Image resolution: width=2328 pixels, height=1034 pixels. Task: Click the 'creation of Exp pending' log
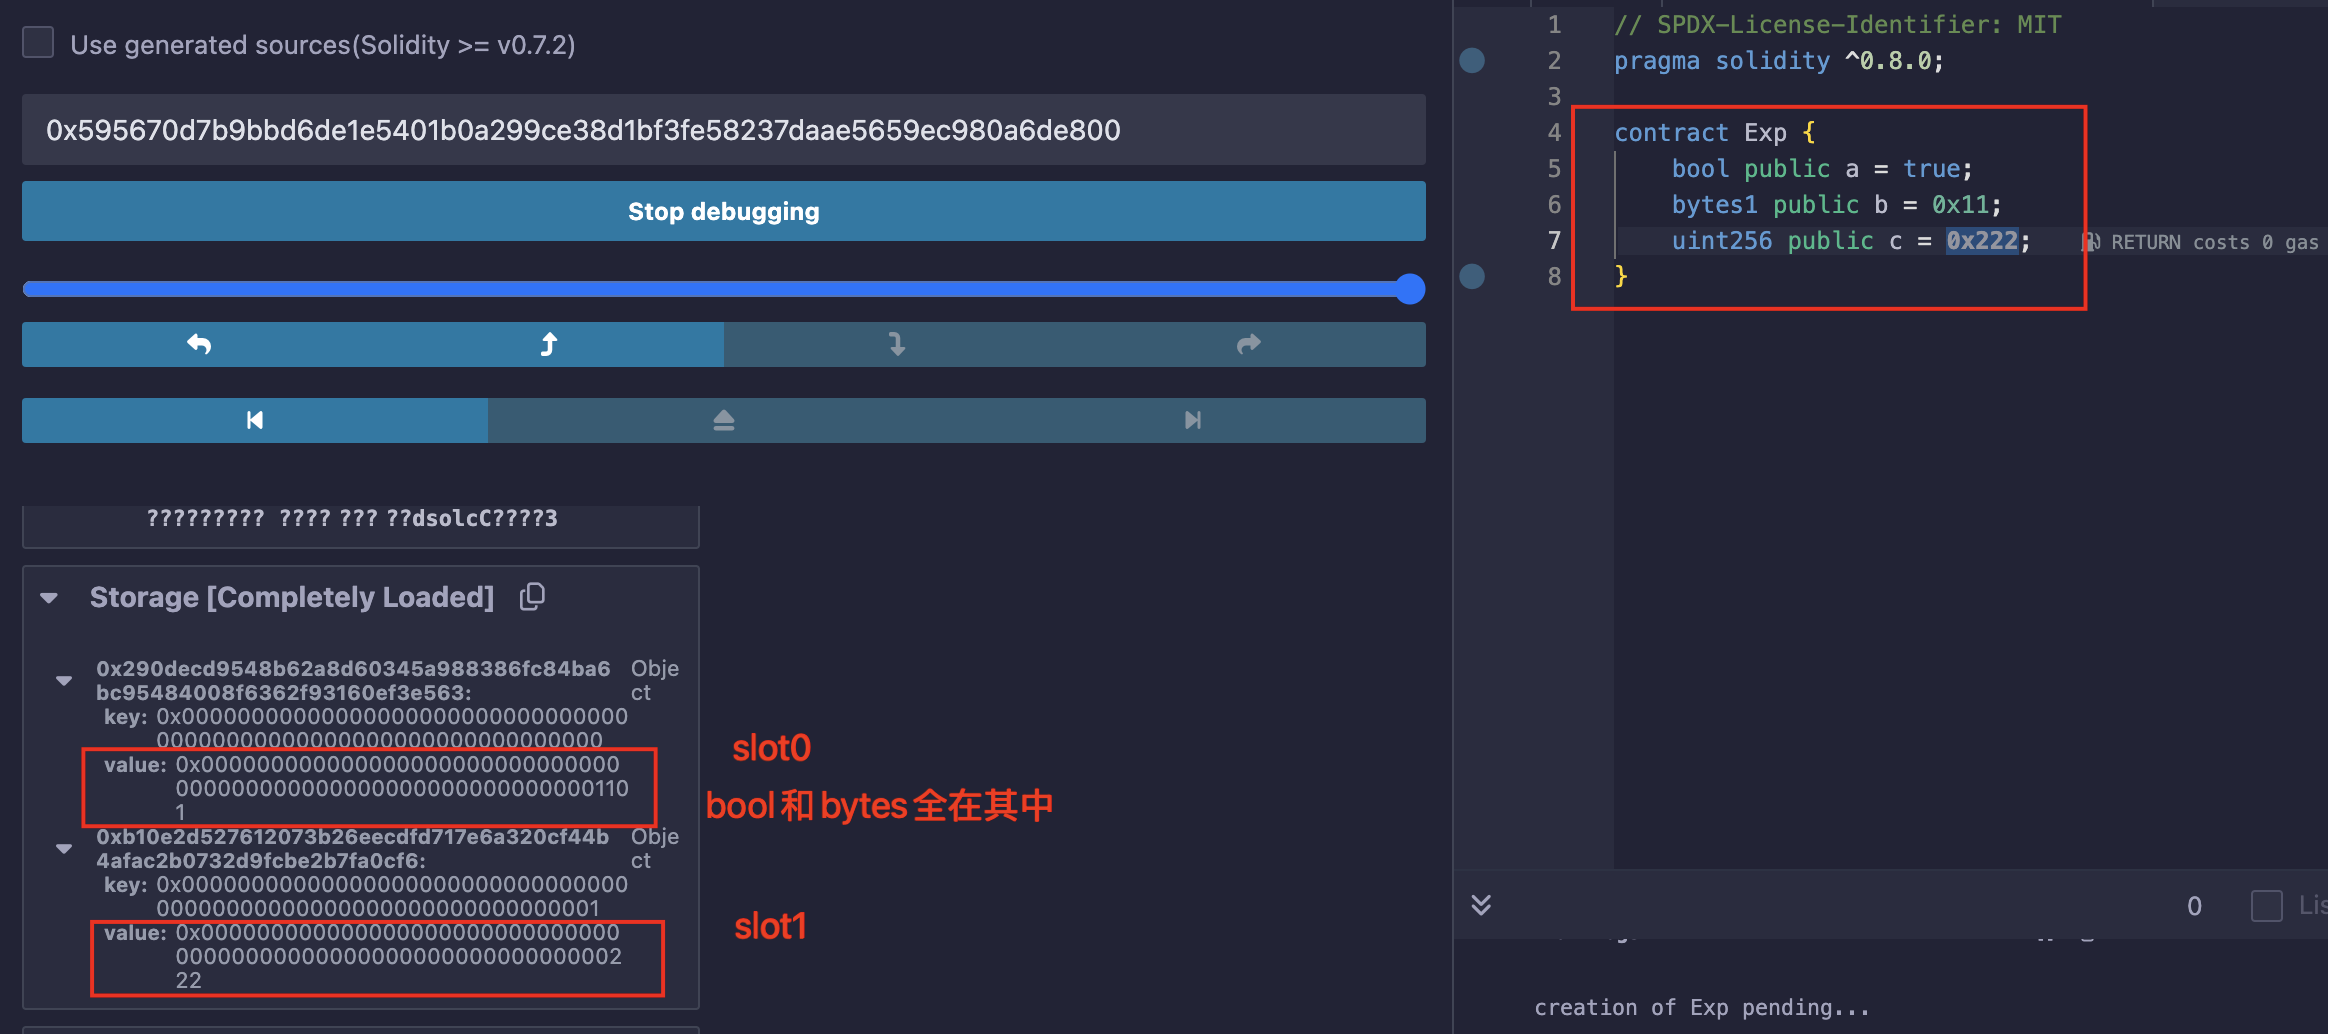(x=1701, y=1007)
